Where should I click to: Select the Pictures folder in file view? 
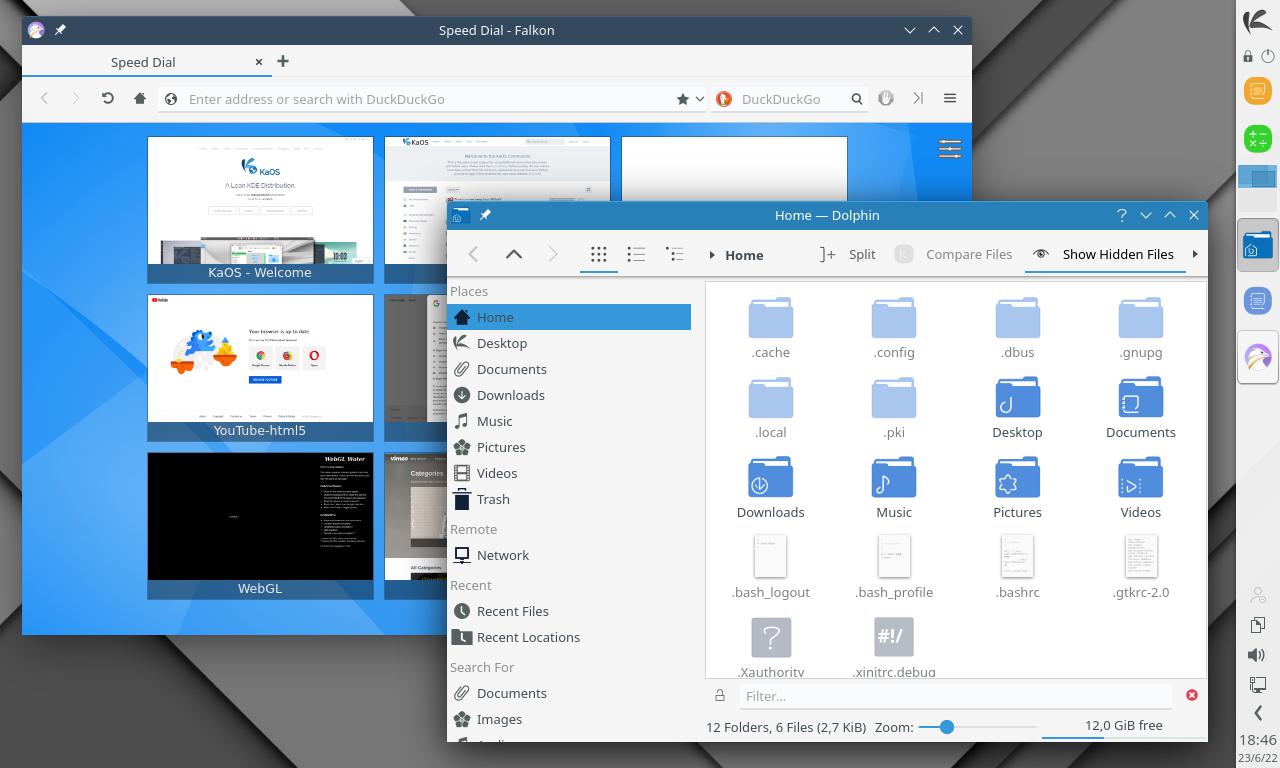pos(1017,487)
